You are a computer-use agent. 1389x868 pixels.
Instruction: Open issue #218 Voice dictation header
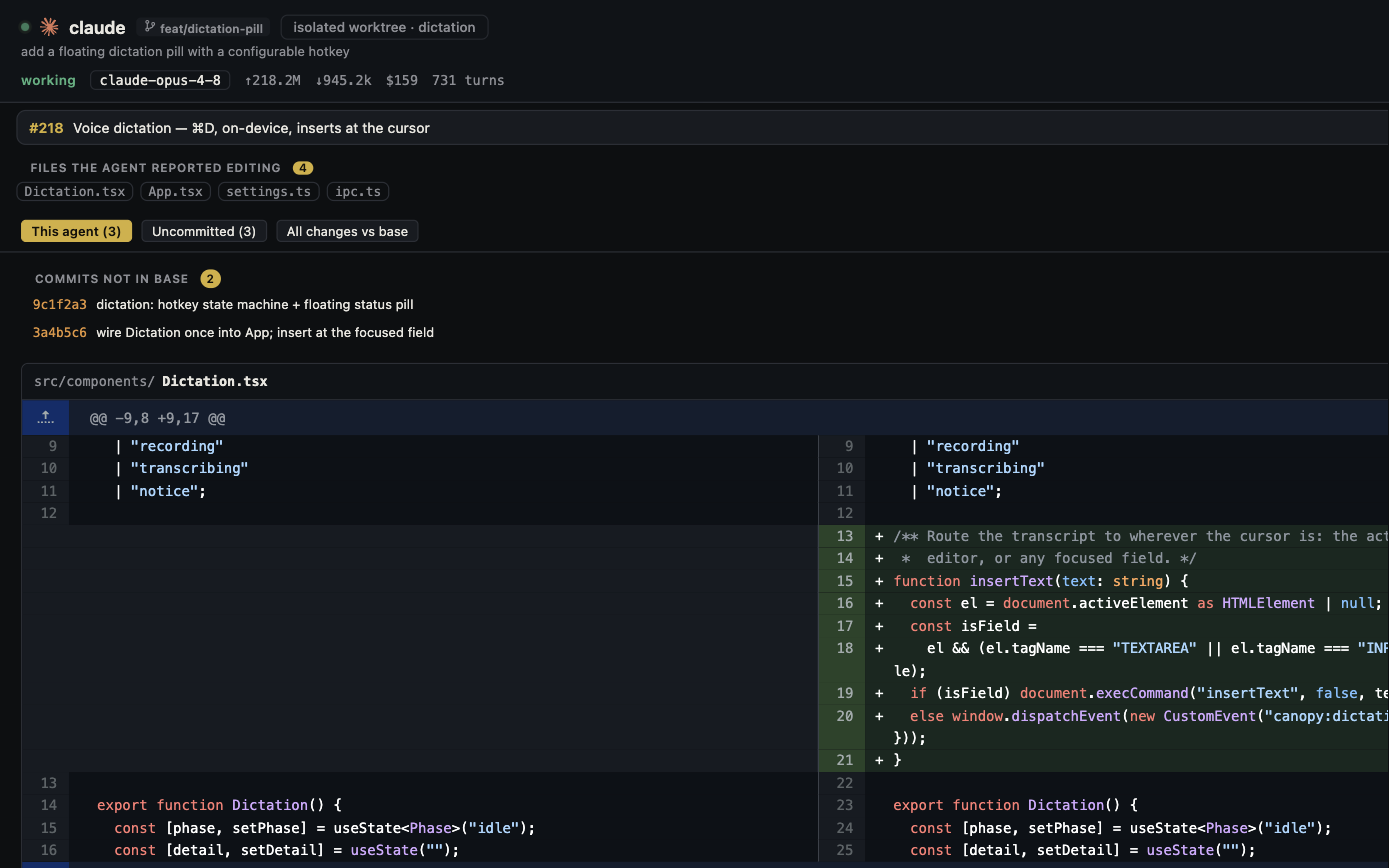pyautogui.click(x=702, y=128)
